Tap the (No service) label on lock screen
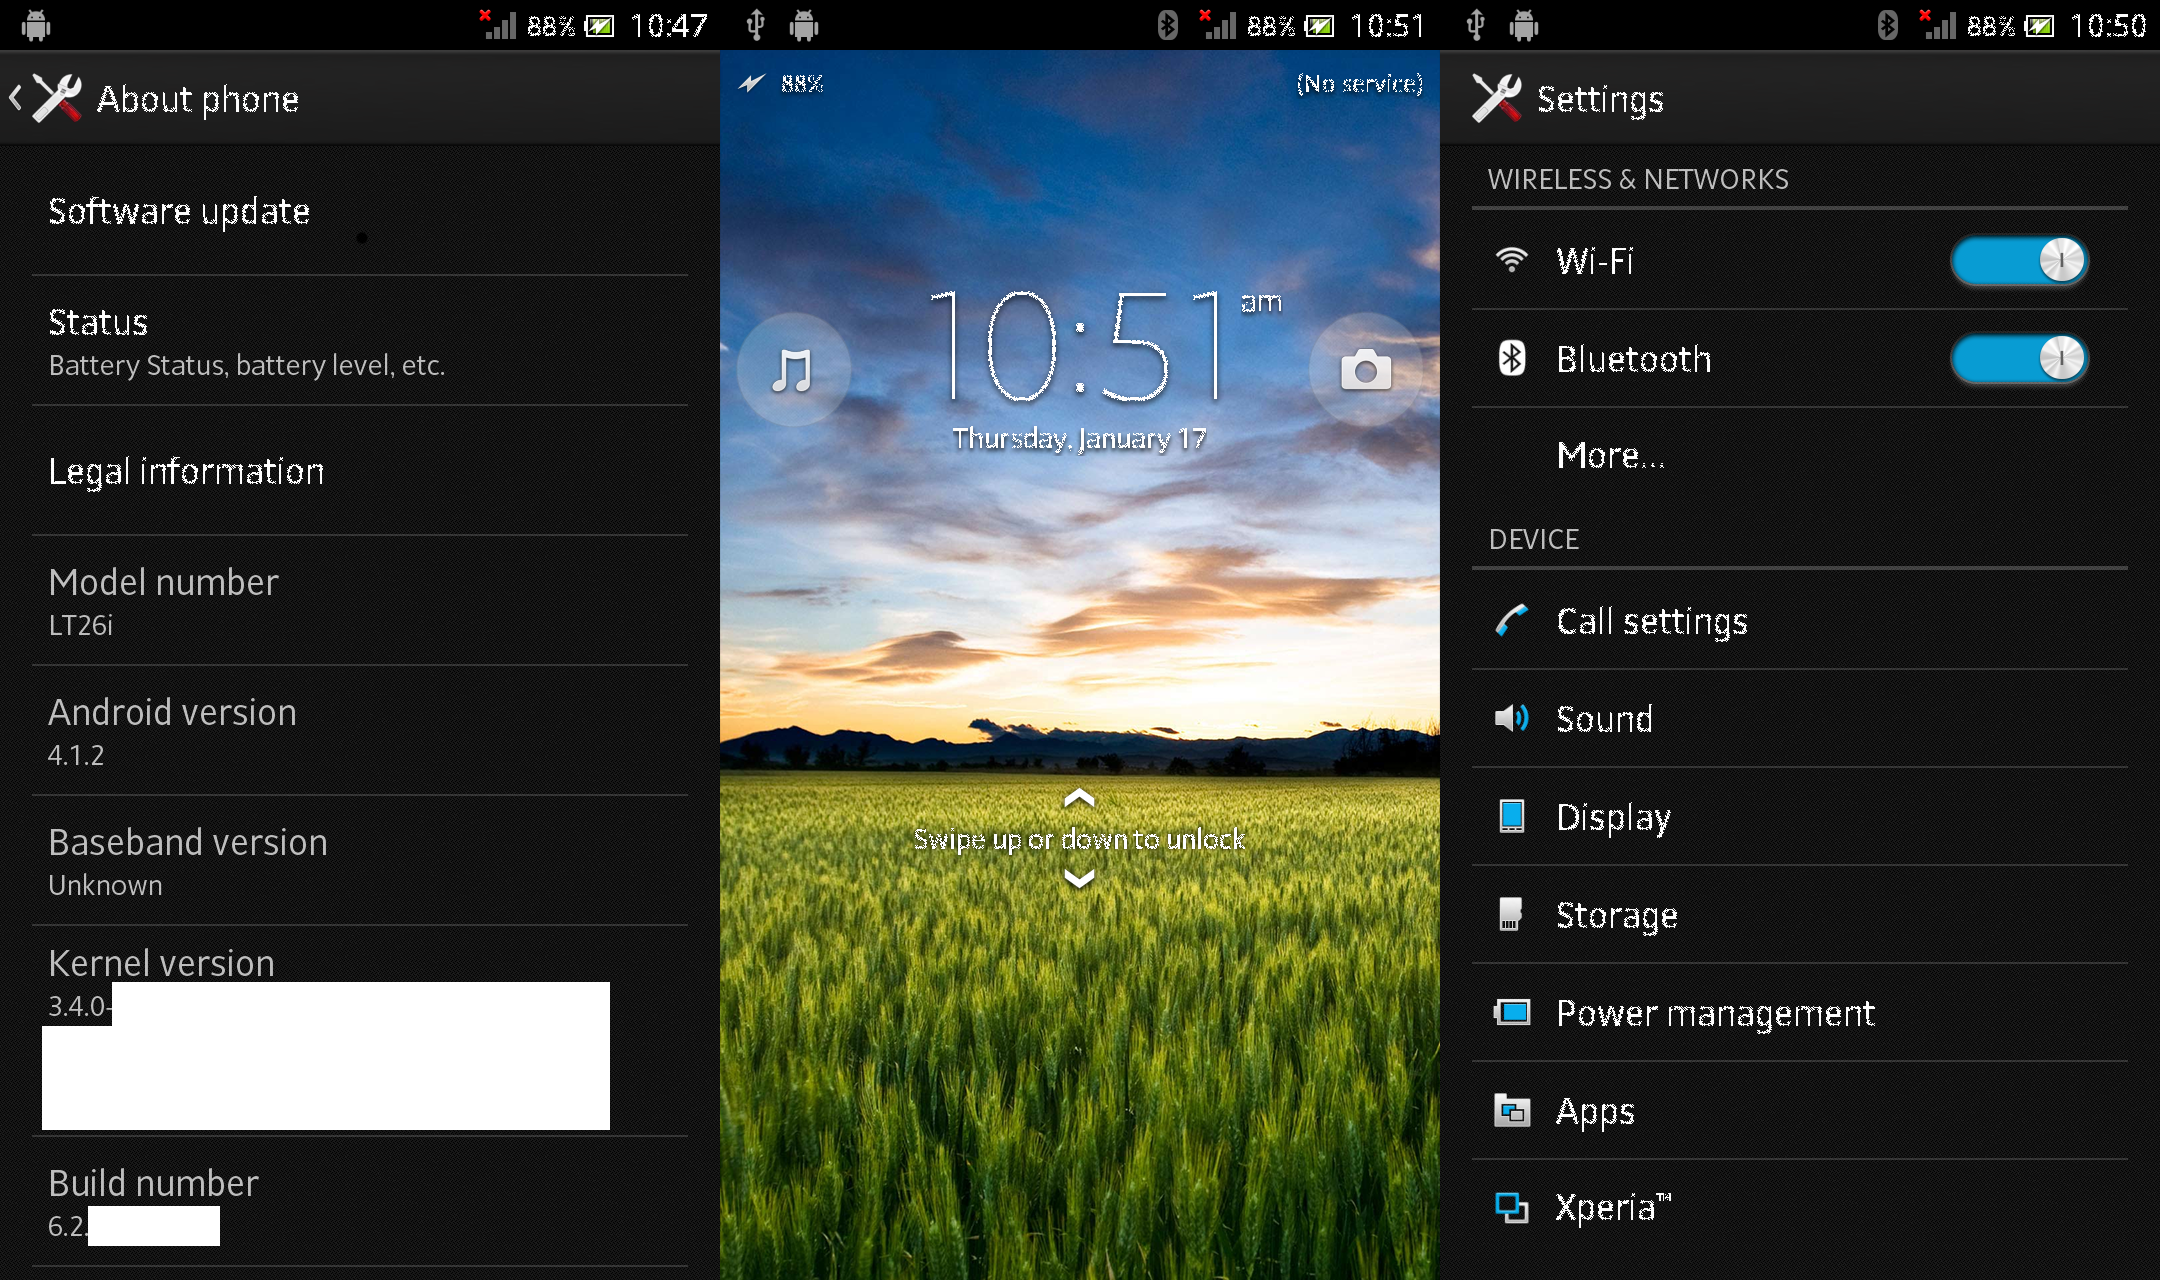The image size is (2160, 1280). tap(1359, 83)
